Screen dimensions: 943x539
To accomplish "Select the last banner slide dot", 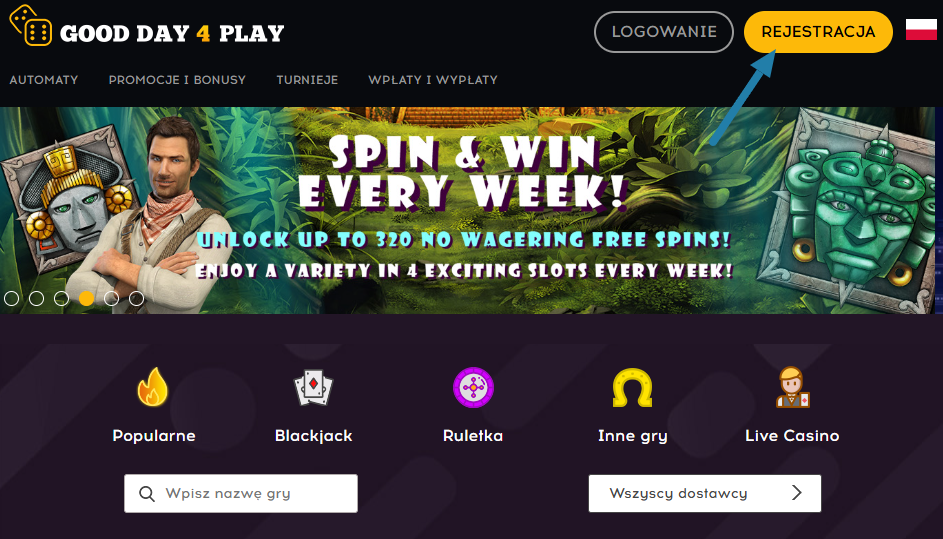I will click(137, 298).
